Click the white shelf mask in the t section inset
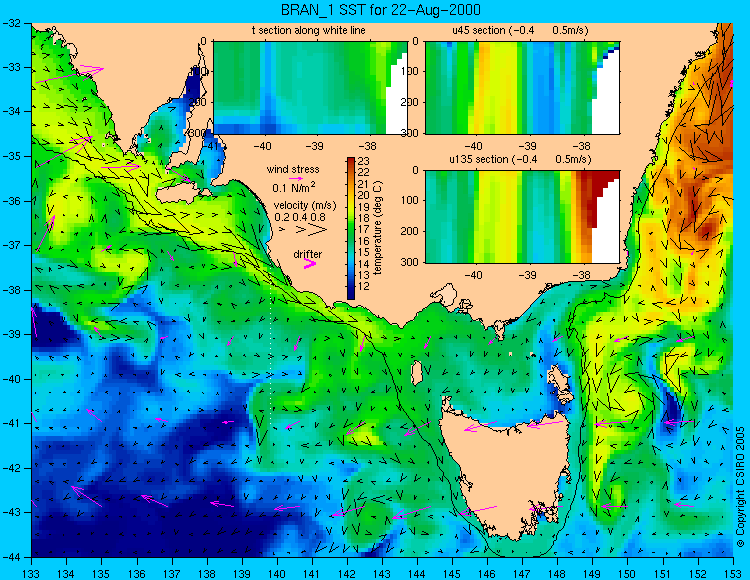The height and width of the screenshot is (580, 750). [x=397, y=103]
